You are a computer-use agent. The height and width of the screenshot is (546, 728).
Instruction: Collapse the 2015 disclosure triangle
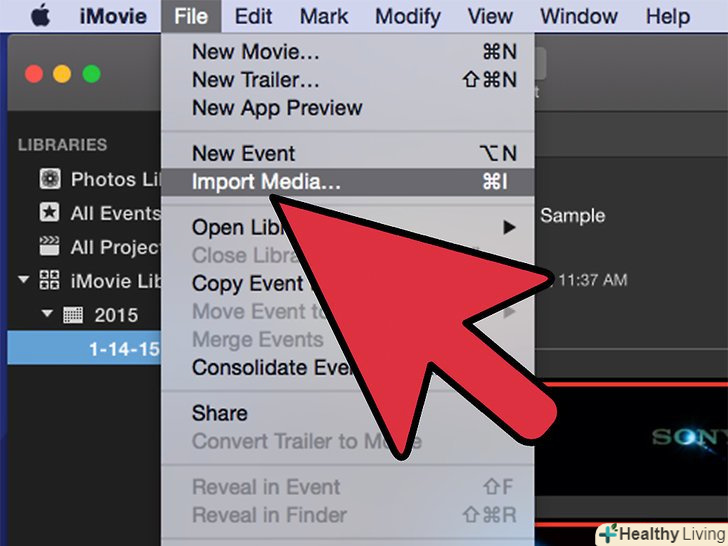click(47, 313)
